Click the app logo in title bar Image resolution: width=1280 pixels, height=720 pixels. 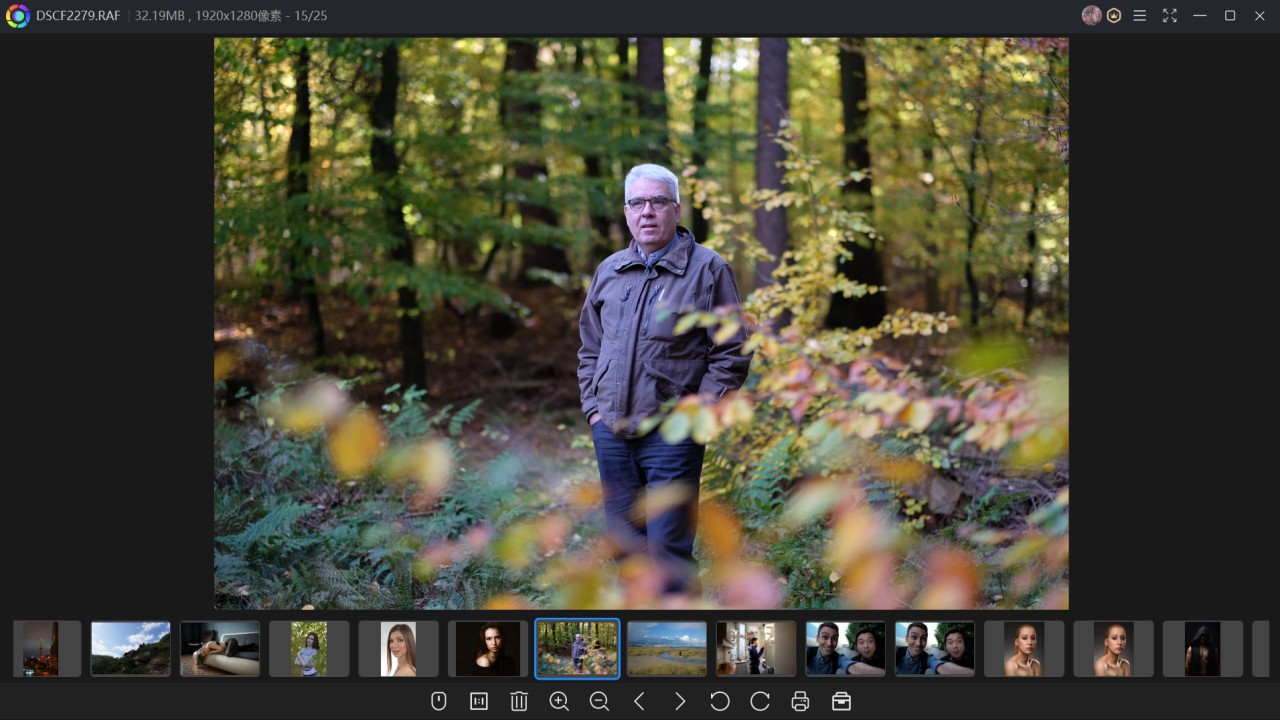pyautogui.click(x=17, y=16)
